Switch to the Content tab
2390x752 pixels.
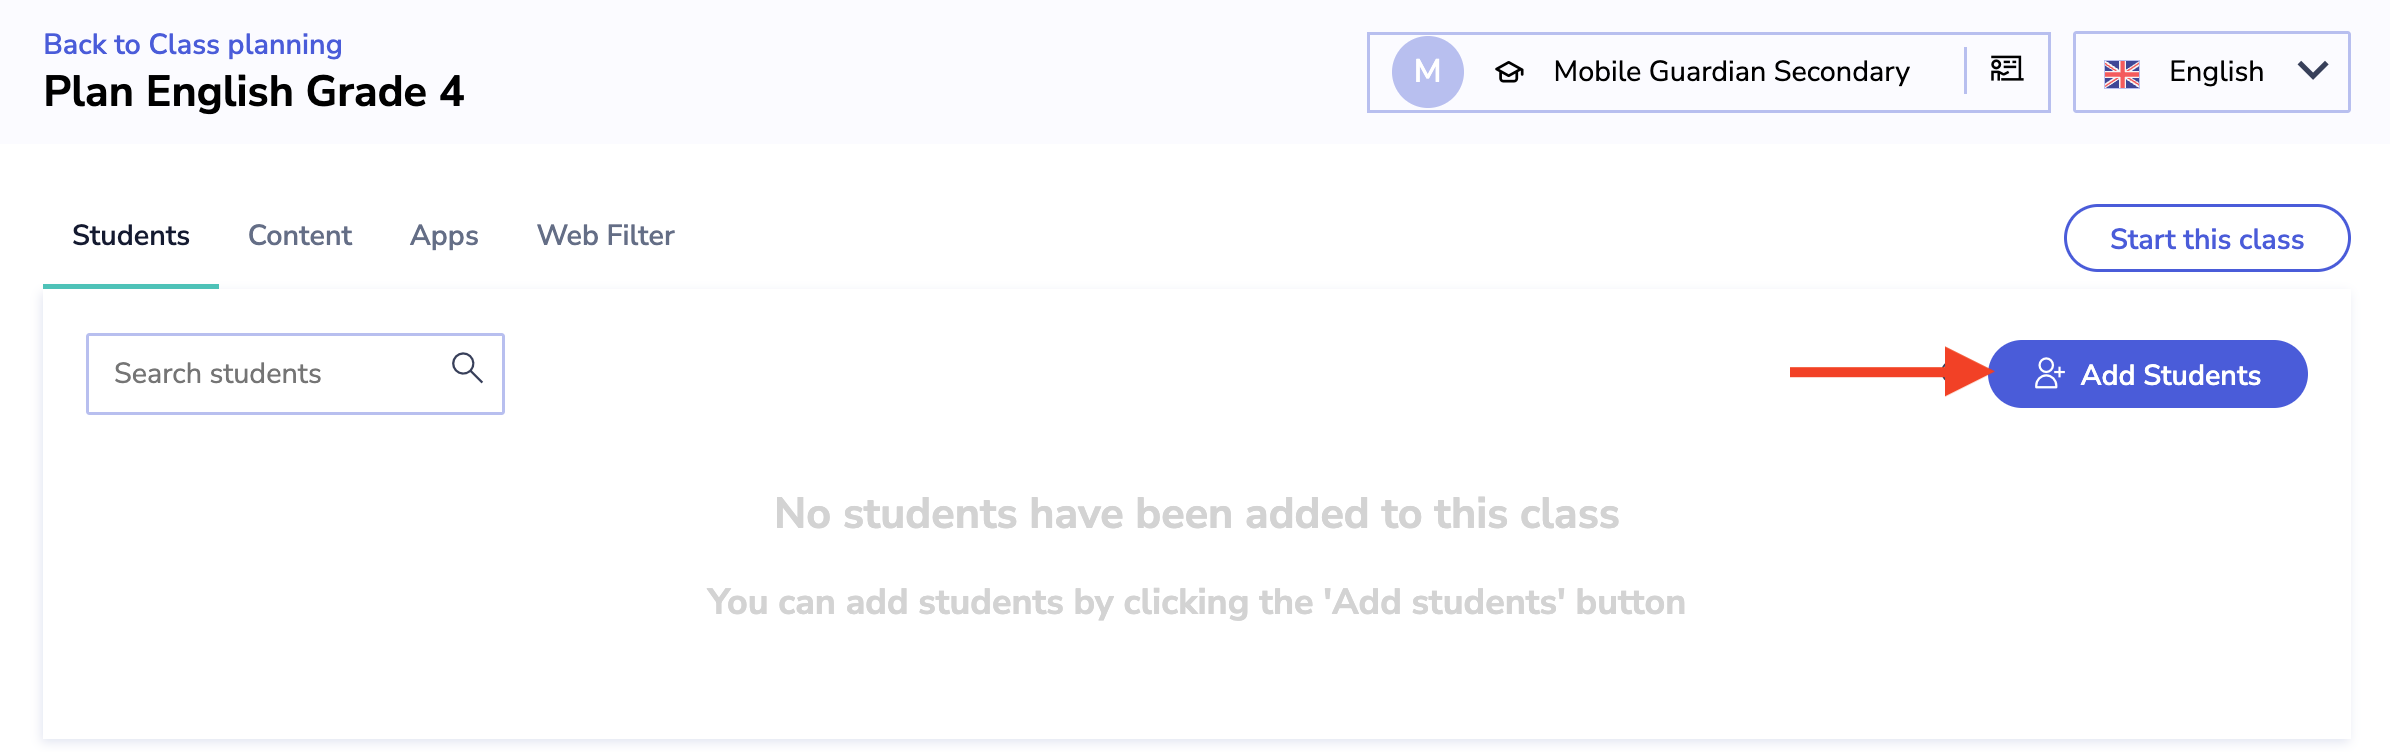pyautogui.click(x=299, y=236)
